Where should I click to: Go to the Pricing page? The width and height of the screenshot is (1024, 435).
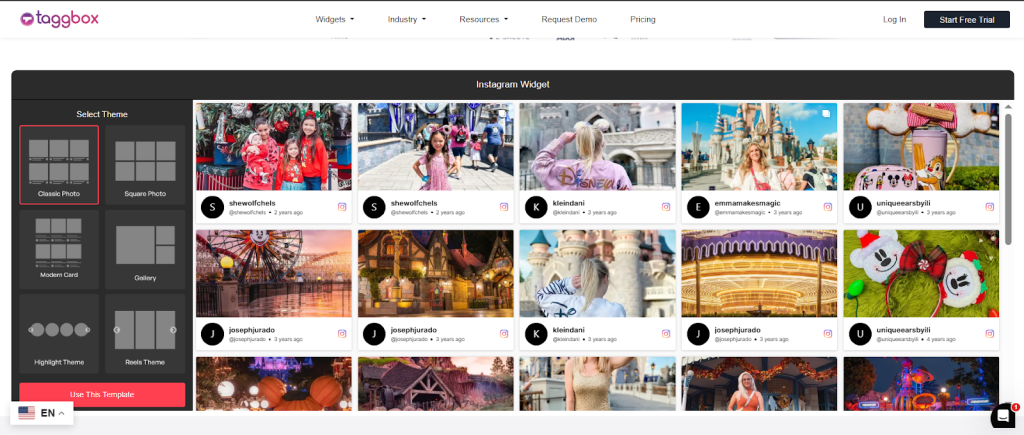click(643, 19)
